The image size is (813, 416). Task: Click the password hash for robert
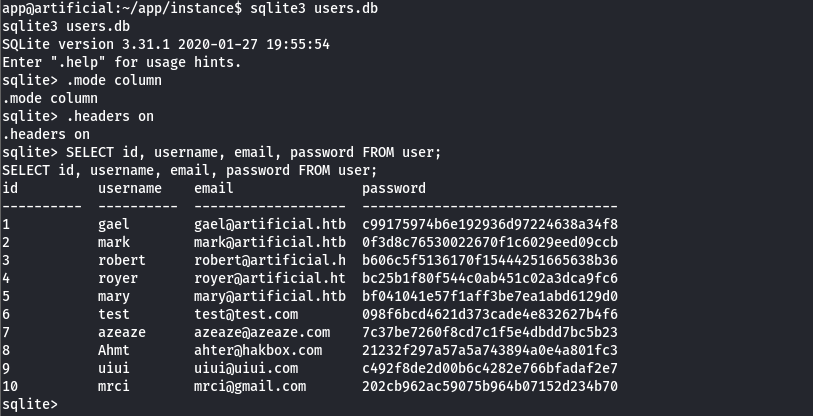coord(489,260)
